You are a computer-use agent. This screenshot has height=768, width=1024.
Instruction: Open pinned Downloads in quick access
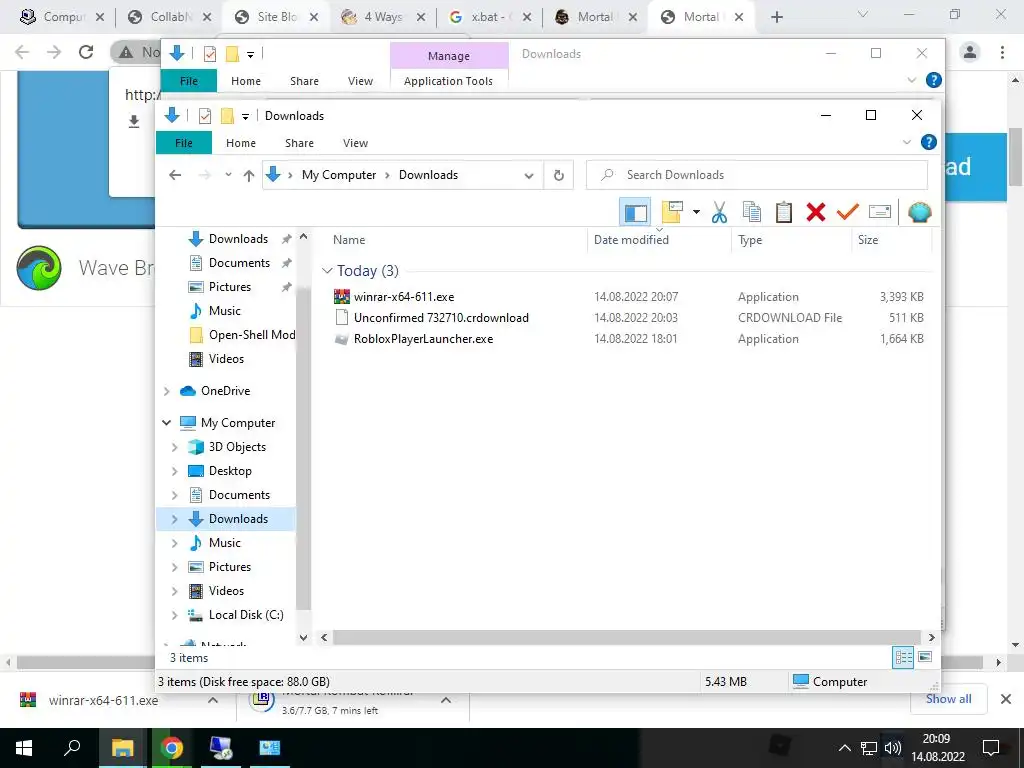tap(238, 239)
